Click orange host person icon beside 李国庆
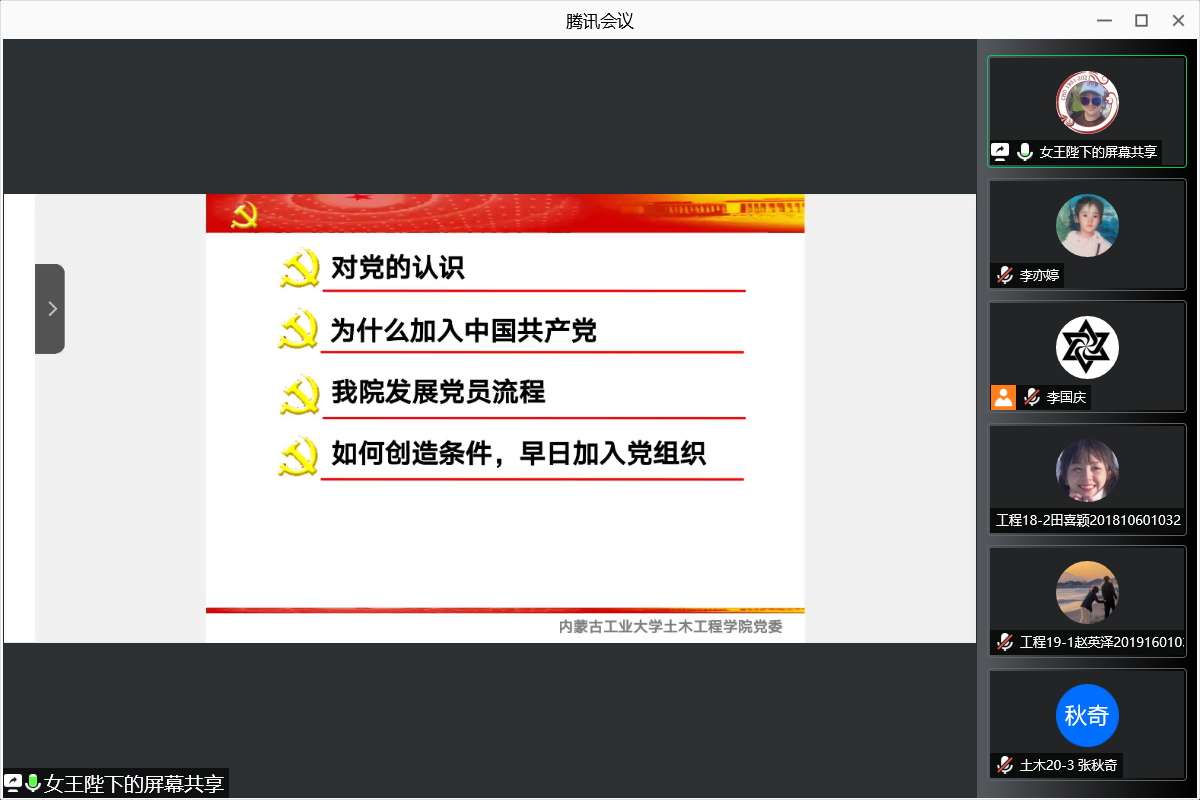The height and width of the screenshot is (800, 1200). tap(1003, 397)
